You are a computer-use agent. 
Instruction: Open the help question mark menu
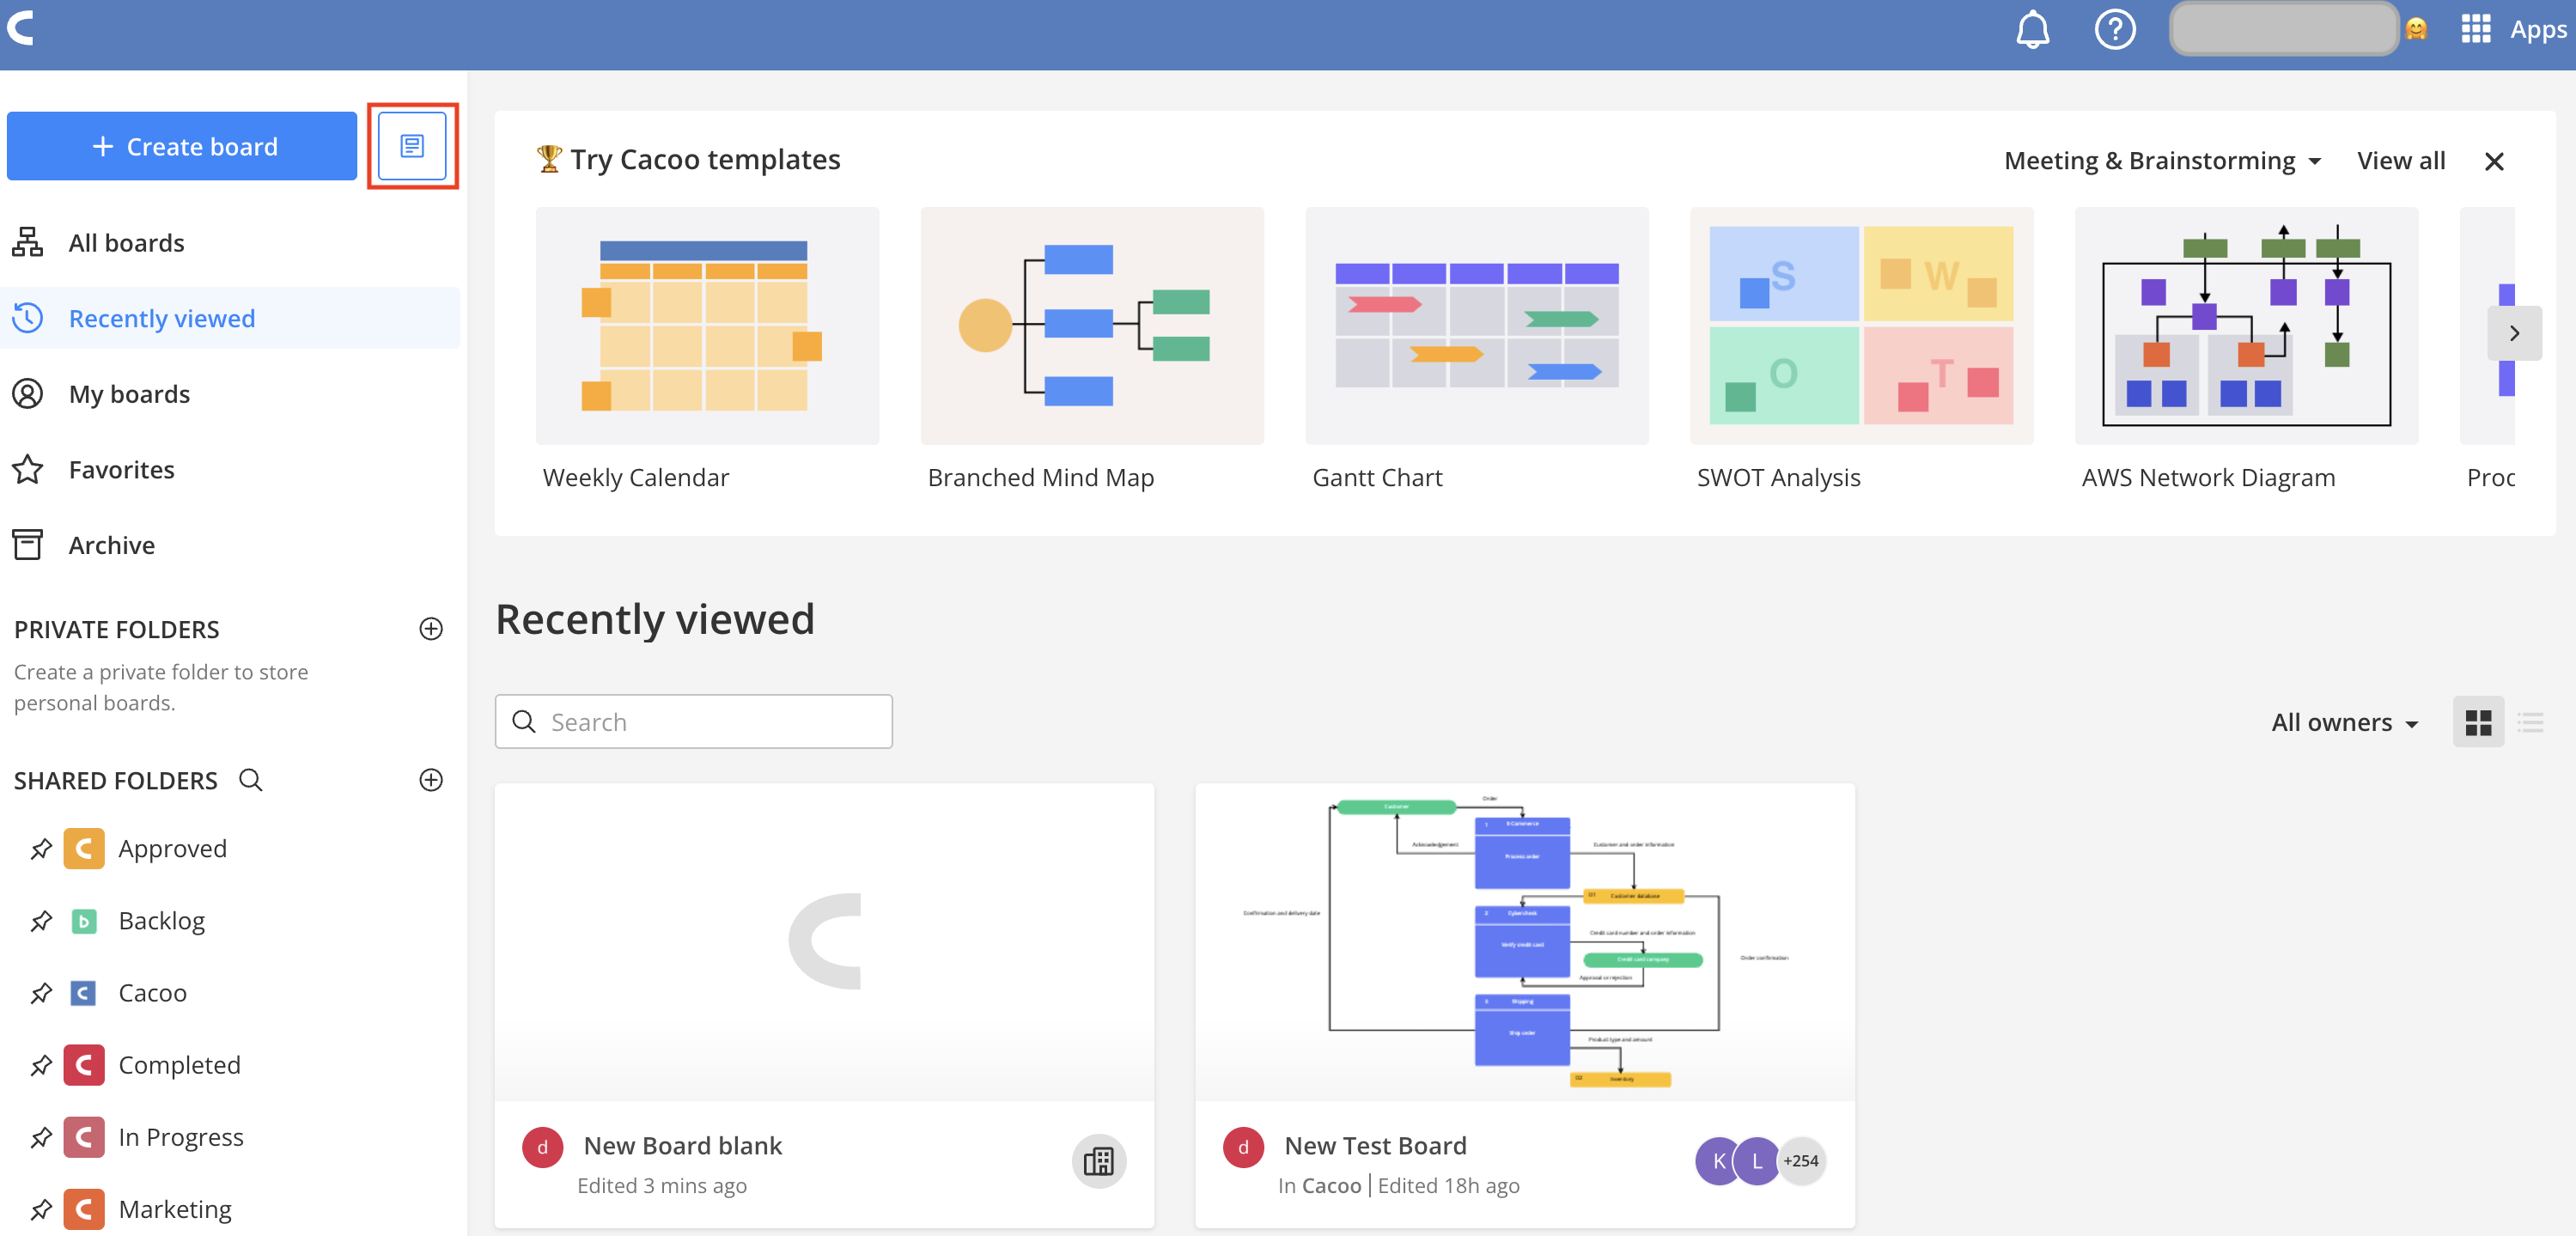click(x=2115, y=30)
